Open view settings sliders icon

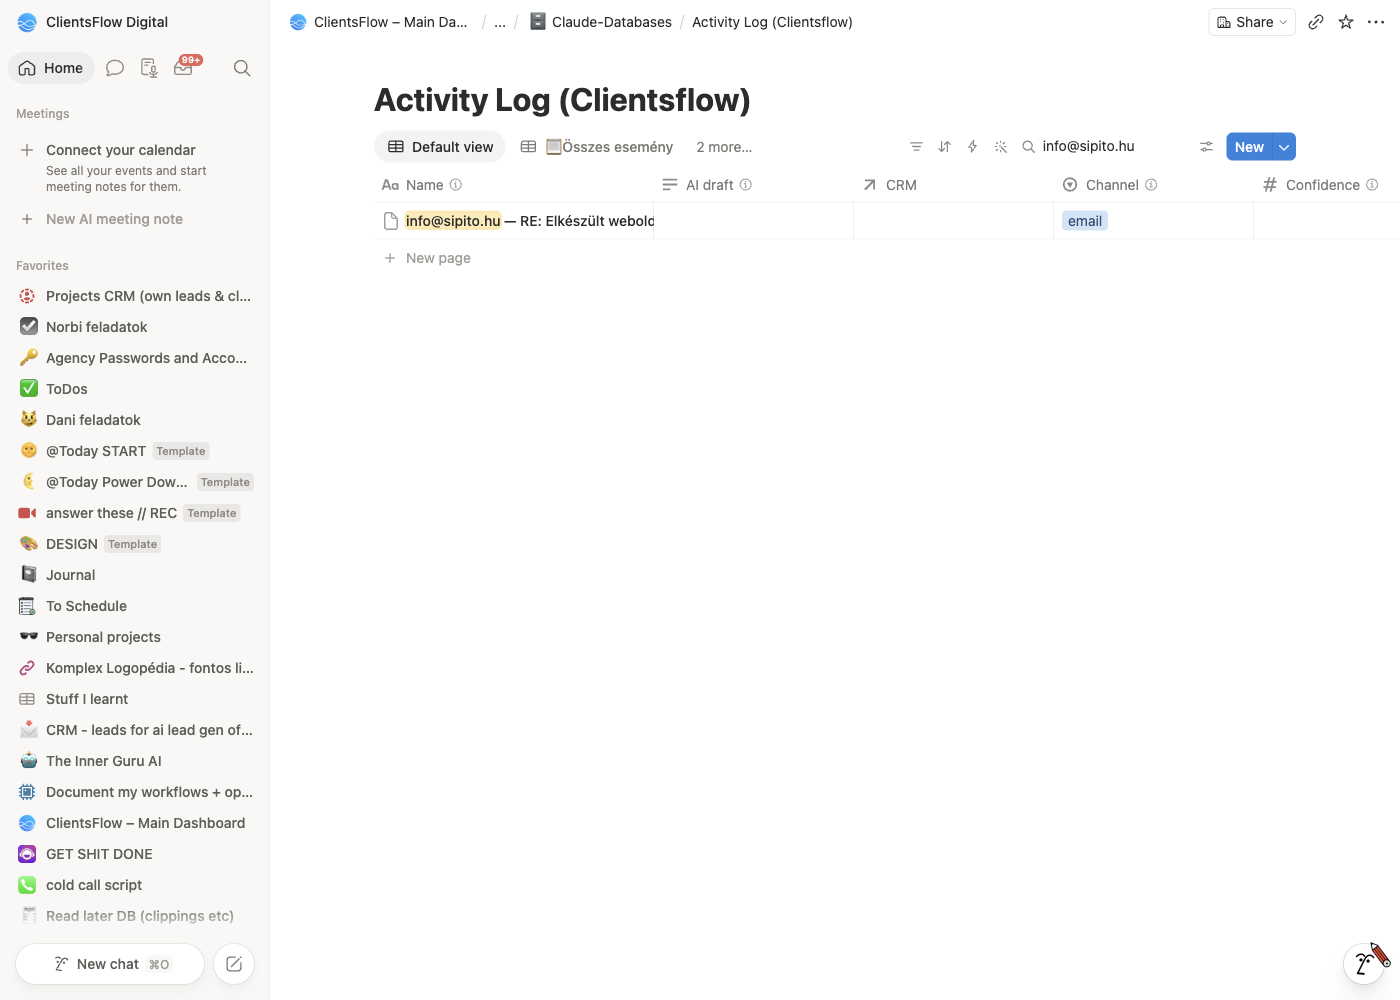pyautogui.click(x=1206, y=147)
